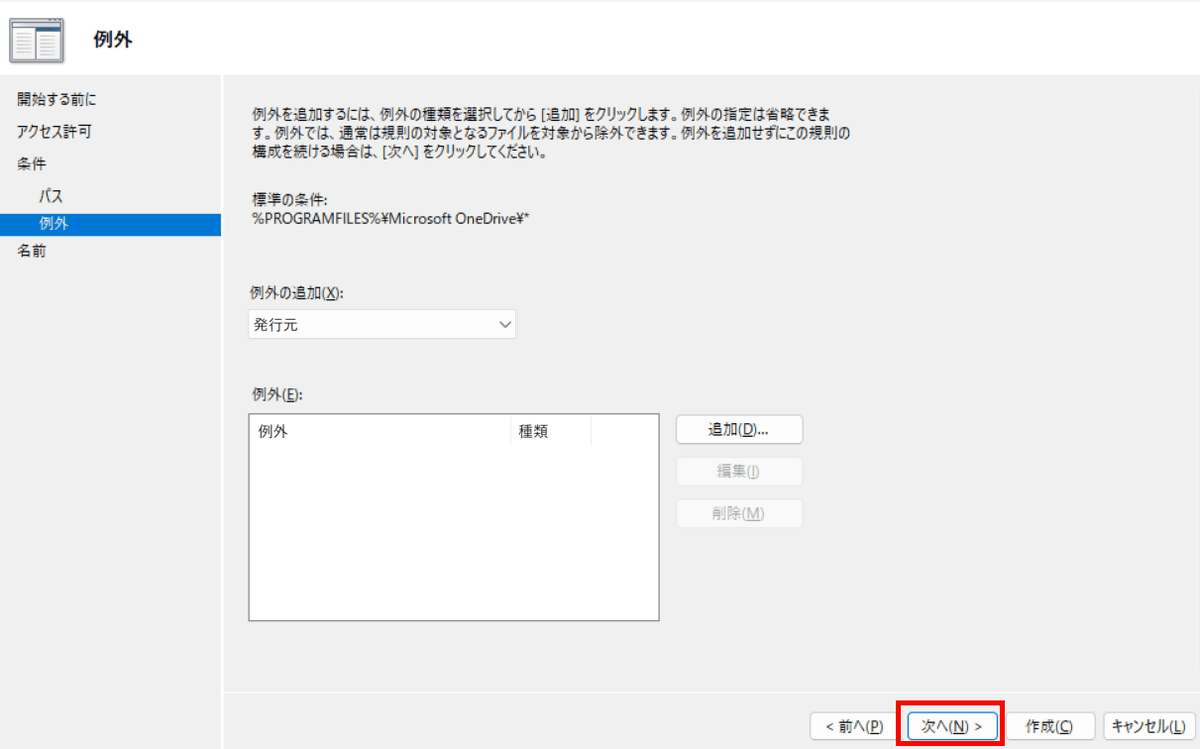Click 作成(C) to create the rule
This screenshot has width=1200, height=749.
click(1049, 726)
